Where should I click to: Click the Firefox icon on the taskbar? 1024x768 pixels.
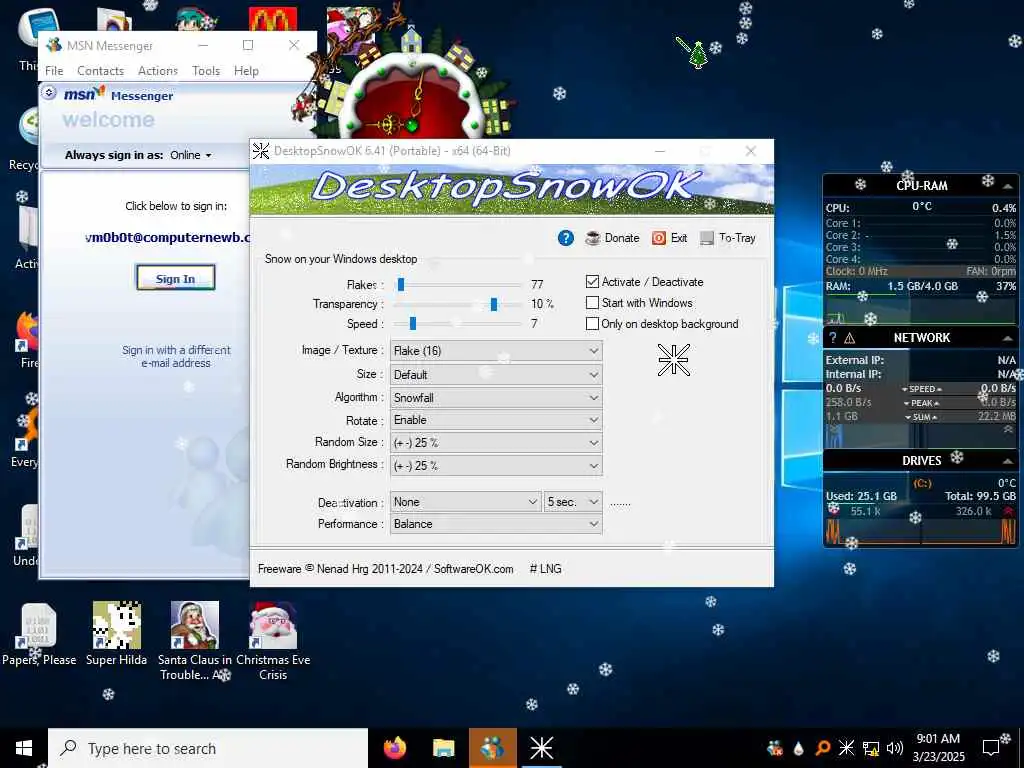tap(394, 748)
